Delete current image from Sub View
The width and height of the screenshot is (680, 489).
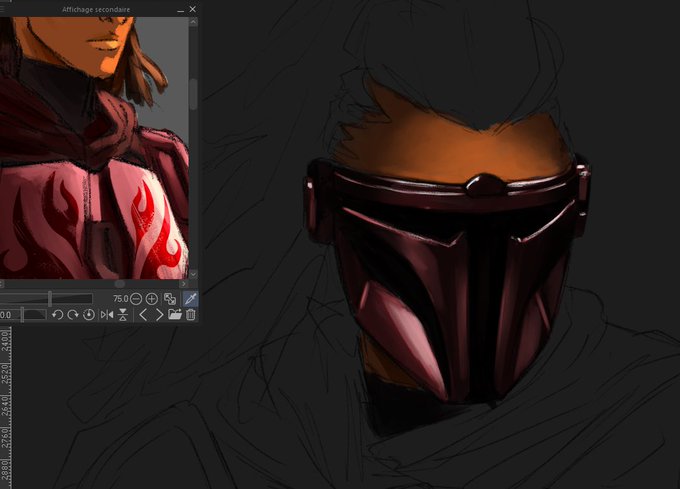click(x=191, y=314)
